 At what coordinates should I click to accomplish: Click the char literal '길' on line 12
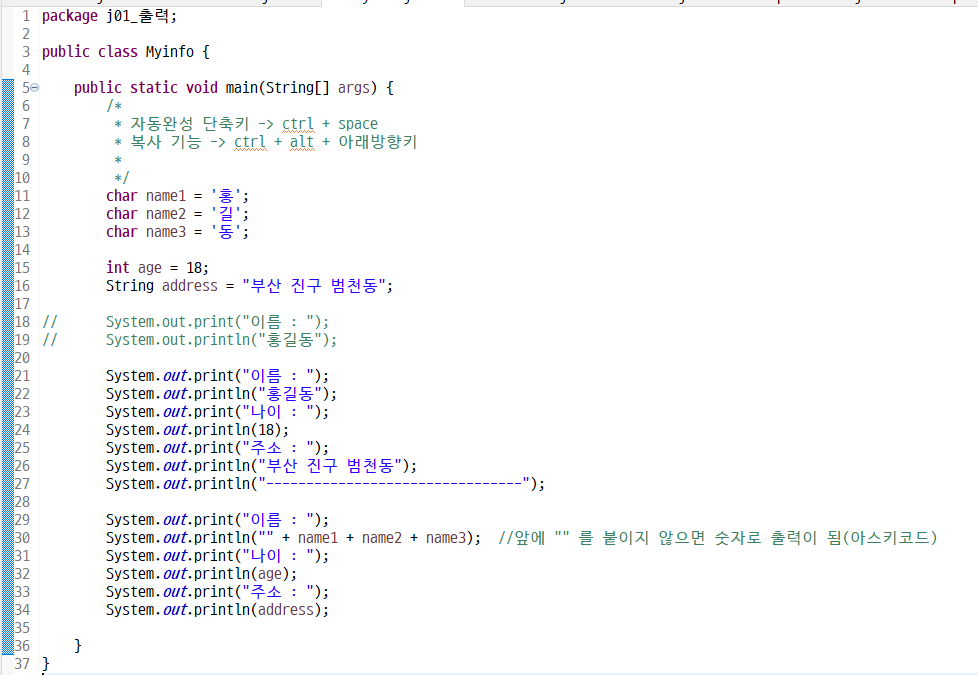tap(226, 214)
